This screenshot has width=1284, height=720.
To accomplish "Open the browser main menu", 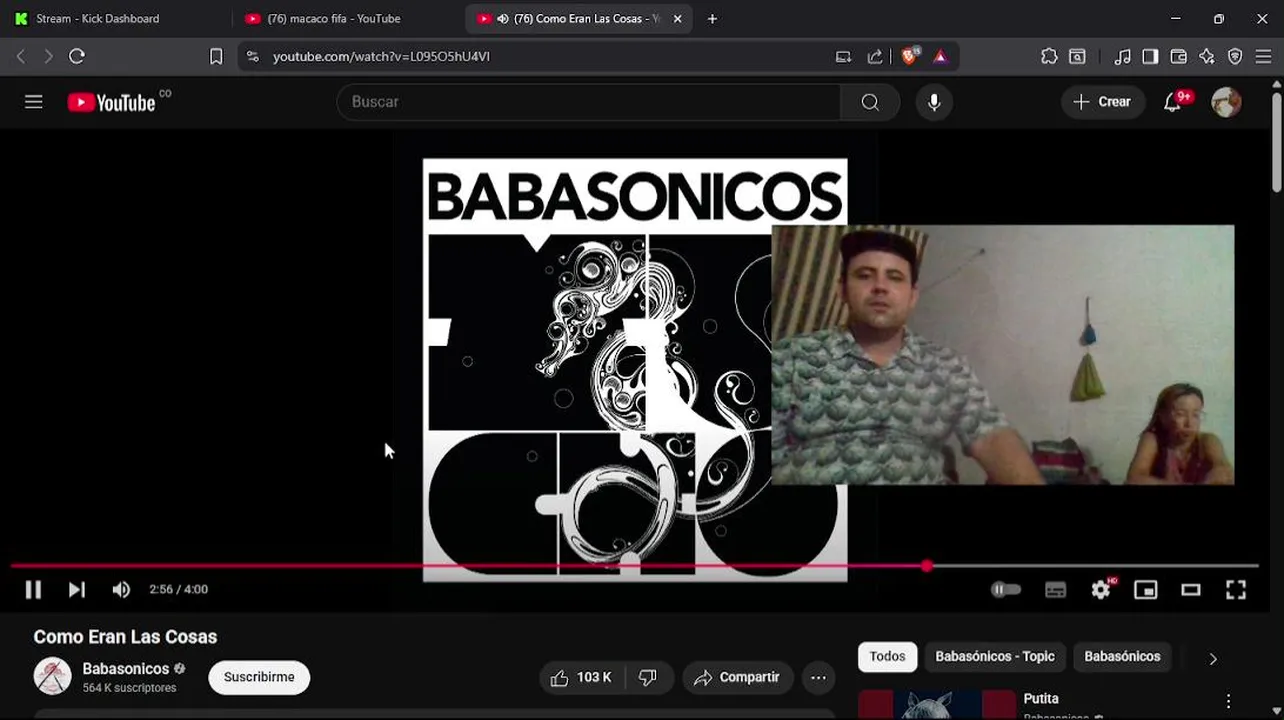I will pyautogui.click(x=1263, y=56).
